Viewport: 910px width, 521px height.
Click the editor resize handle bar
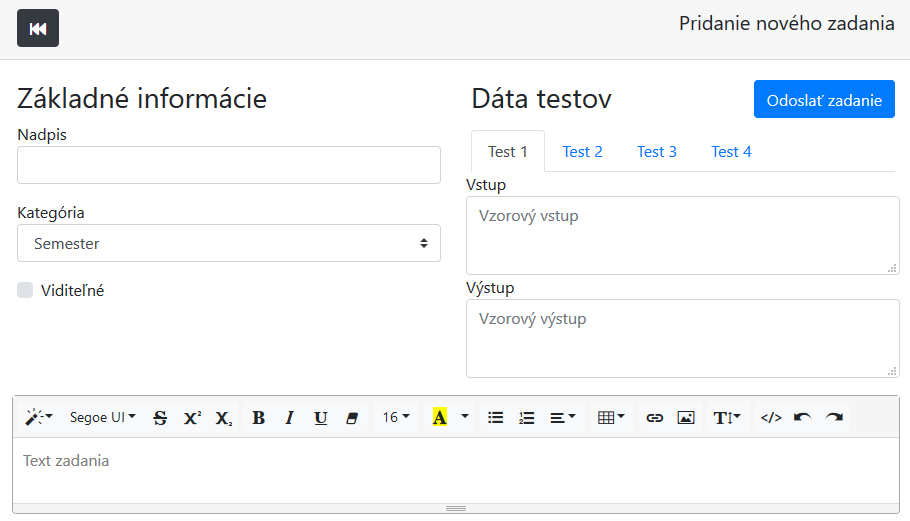(456, 508)
